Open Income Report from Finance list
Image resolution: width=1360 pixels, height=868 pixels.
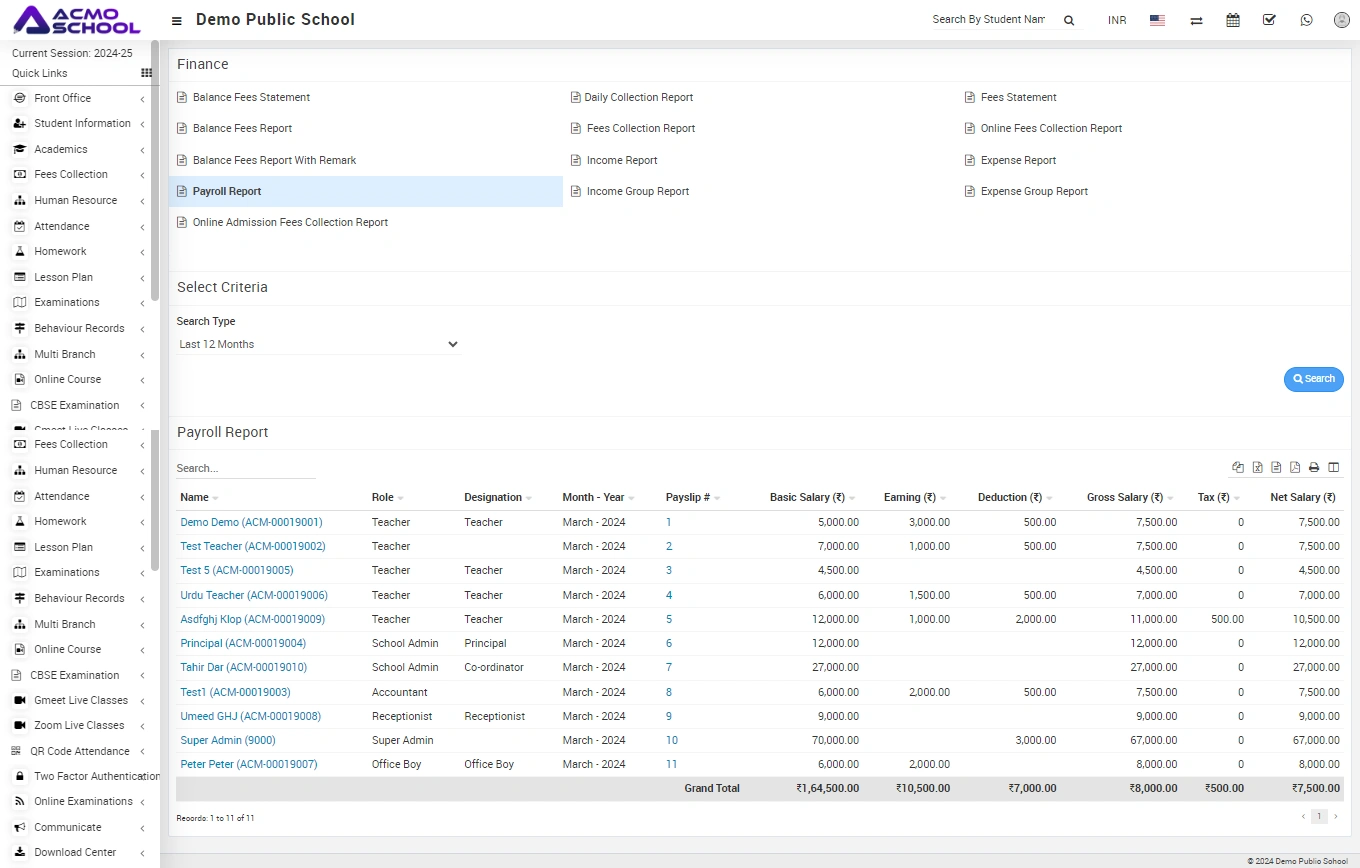[621, 160]
